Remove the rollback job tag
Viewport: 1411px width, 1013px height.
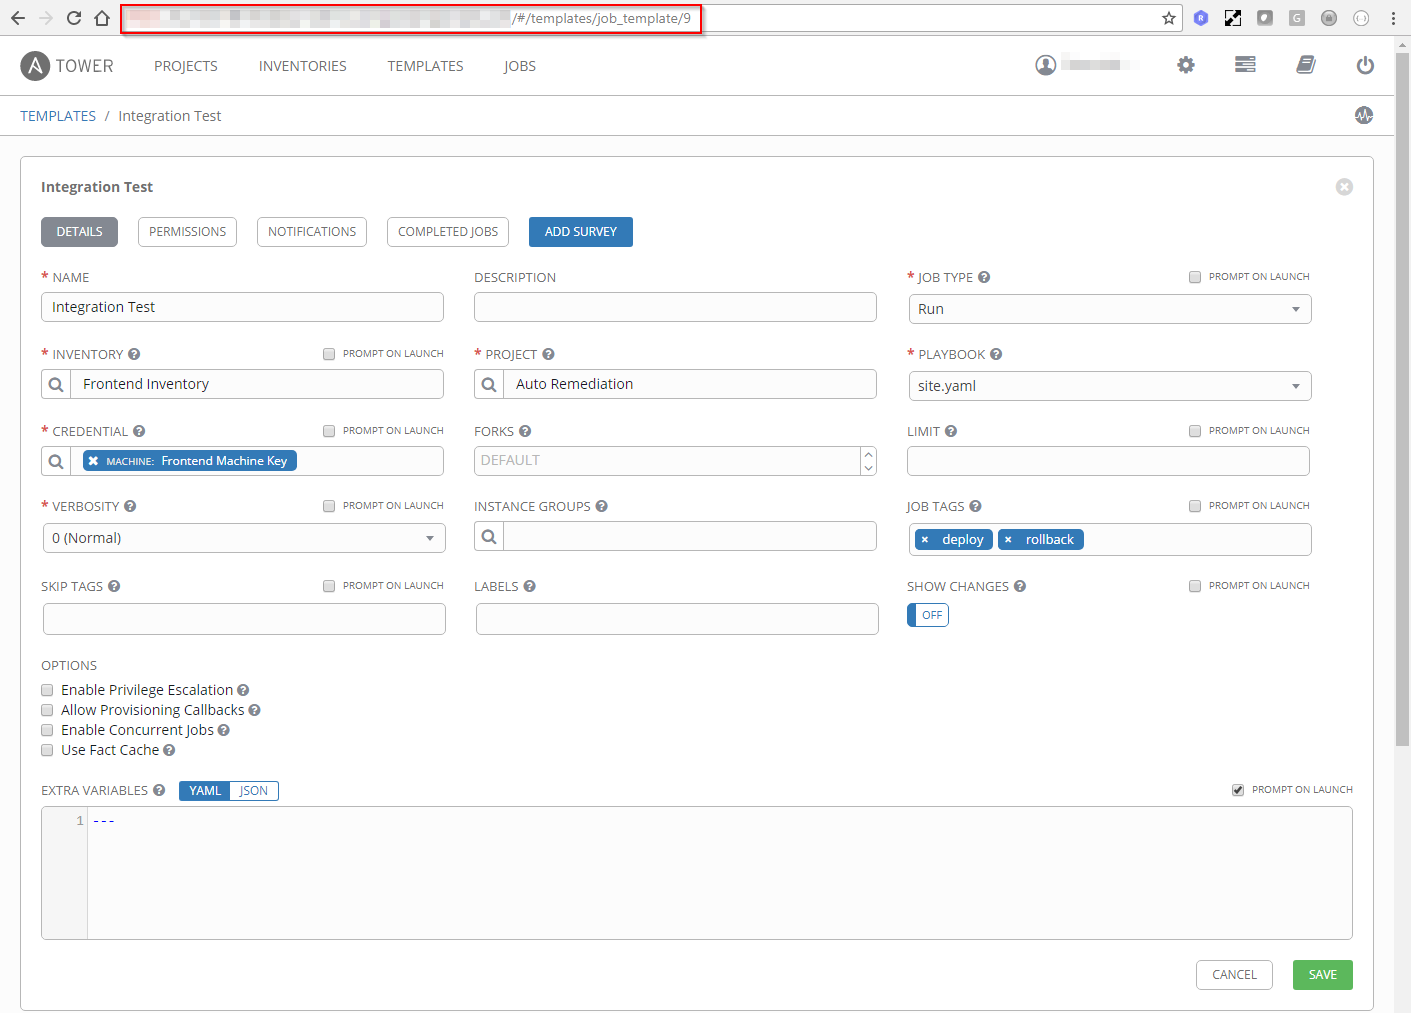(1008, 540)
